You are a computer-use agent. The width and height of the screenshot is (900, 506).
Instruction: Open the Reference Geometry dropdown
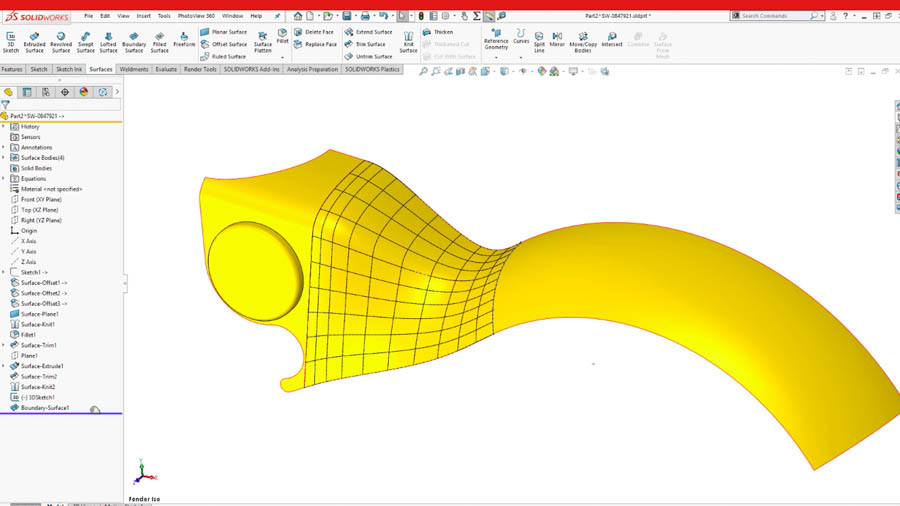pos(496,57)
